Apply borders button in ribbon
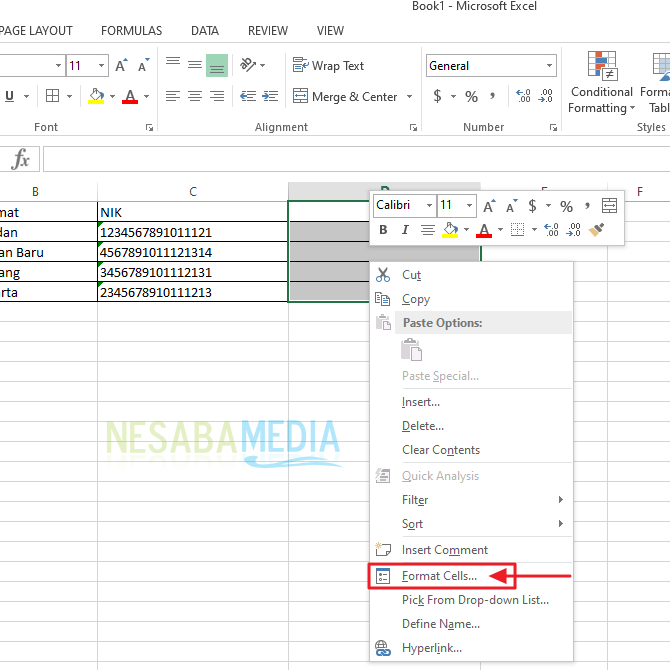The height and width of the screenshot is (670, 670). point(53,96)
